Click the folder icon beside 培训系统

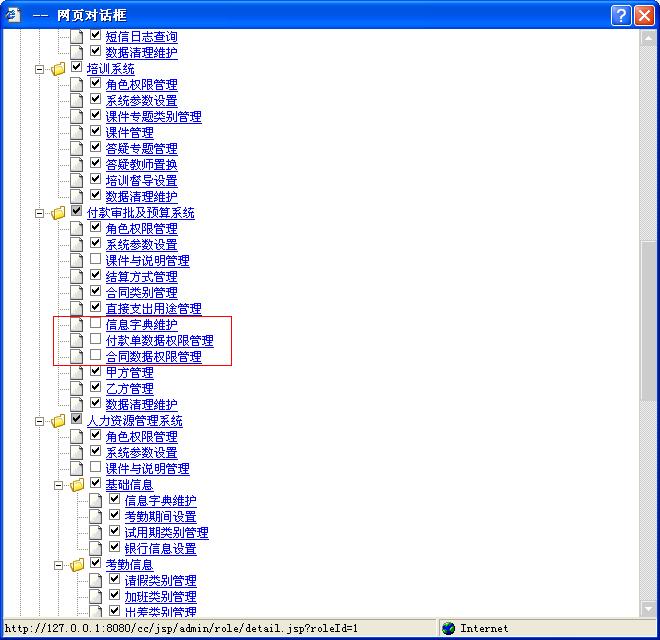pos(58,69)
